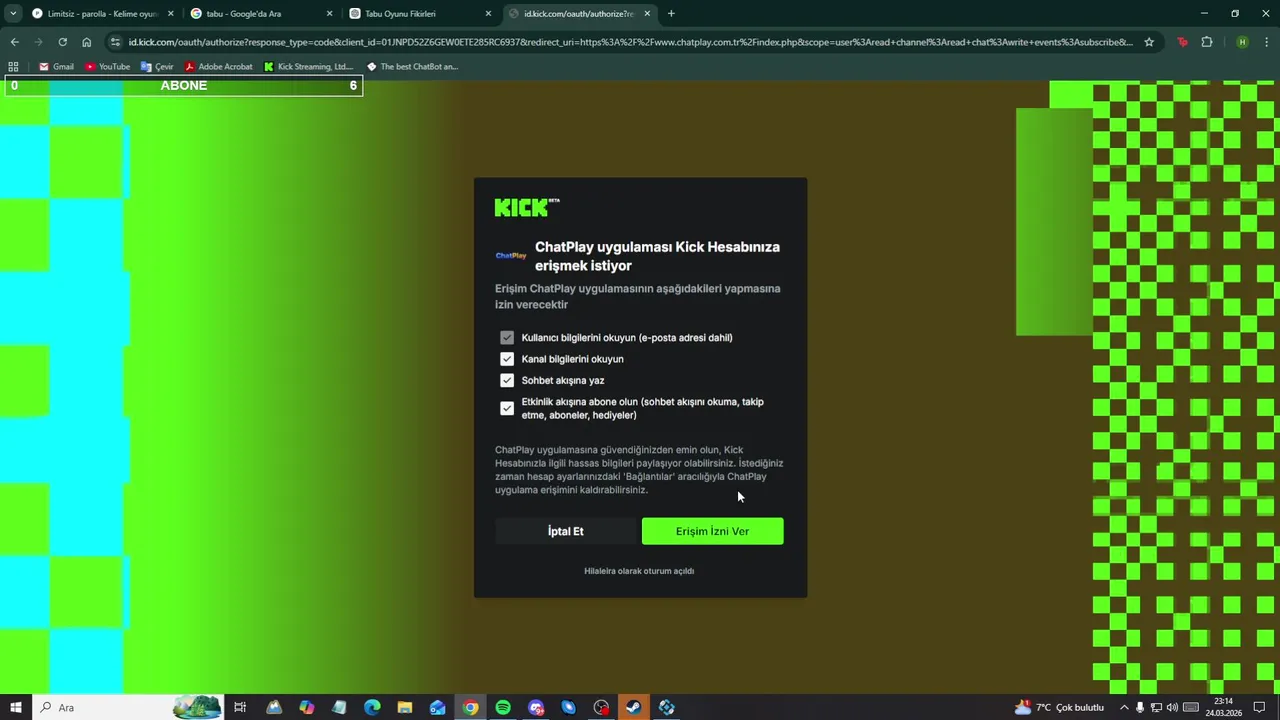Click the Kick logo in the dialog
Image resolution: width=1280 pixels, height=720 pixels.
coord(527,207)
